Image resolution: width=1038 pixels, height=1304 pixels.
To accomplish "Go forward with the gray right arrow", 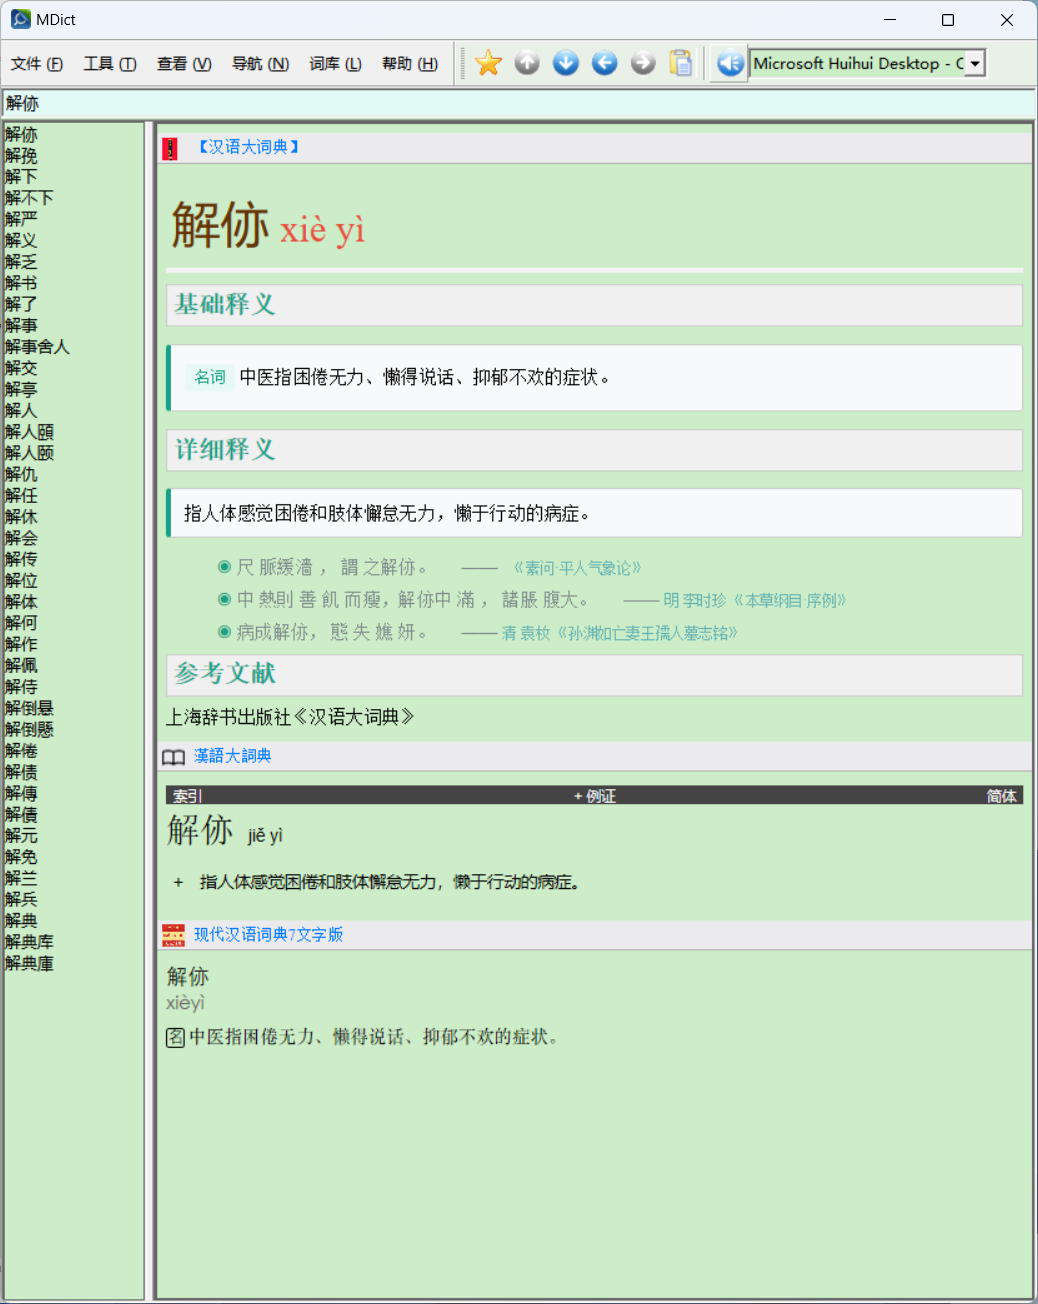I will (643, 63).
